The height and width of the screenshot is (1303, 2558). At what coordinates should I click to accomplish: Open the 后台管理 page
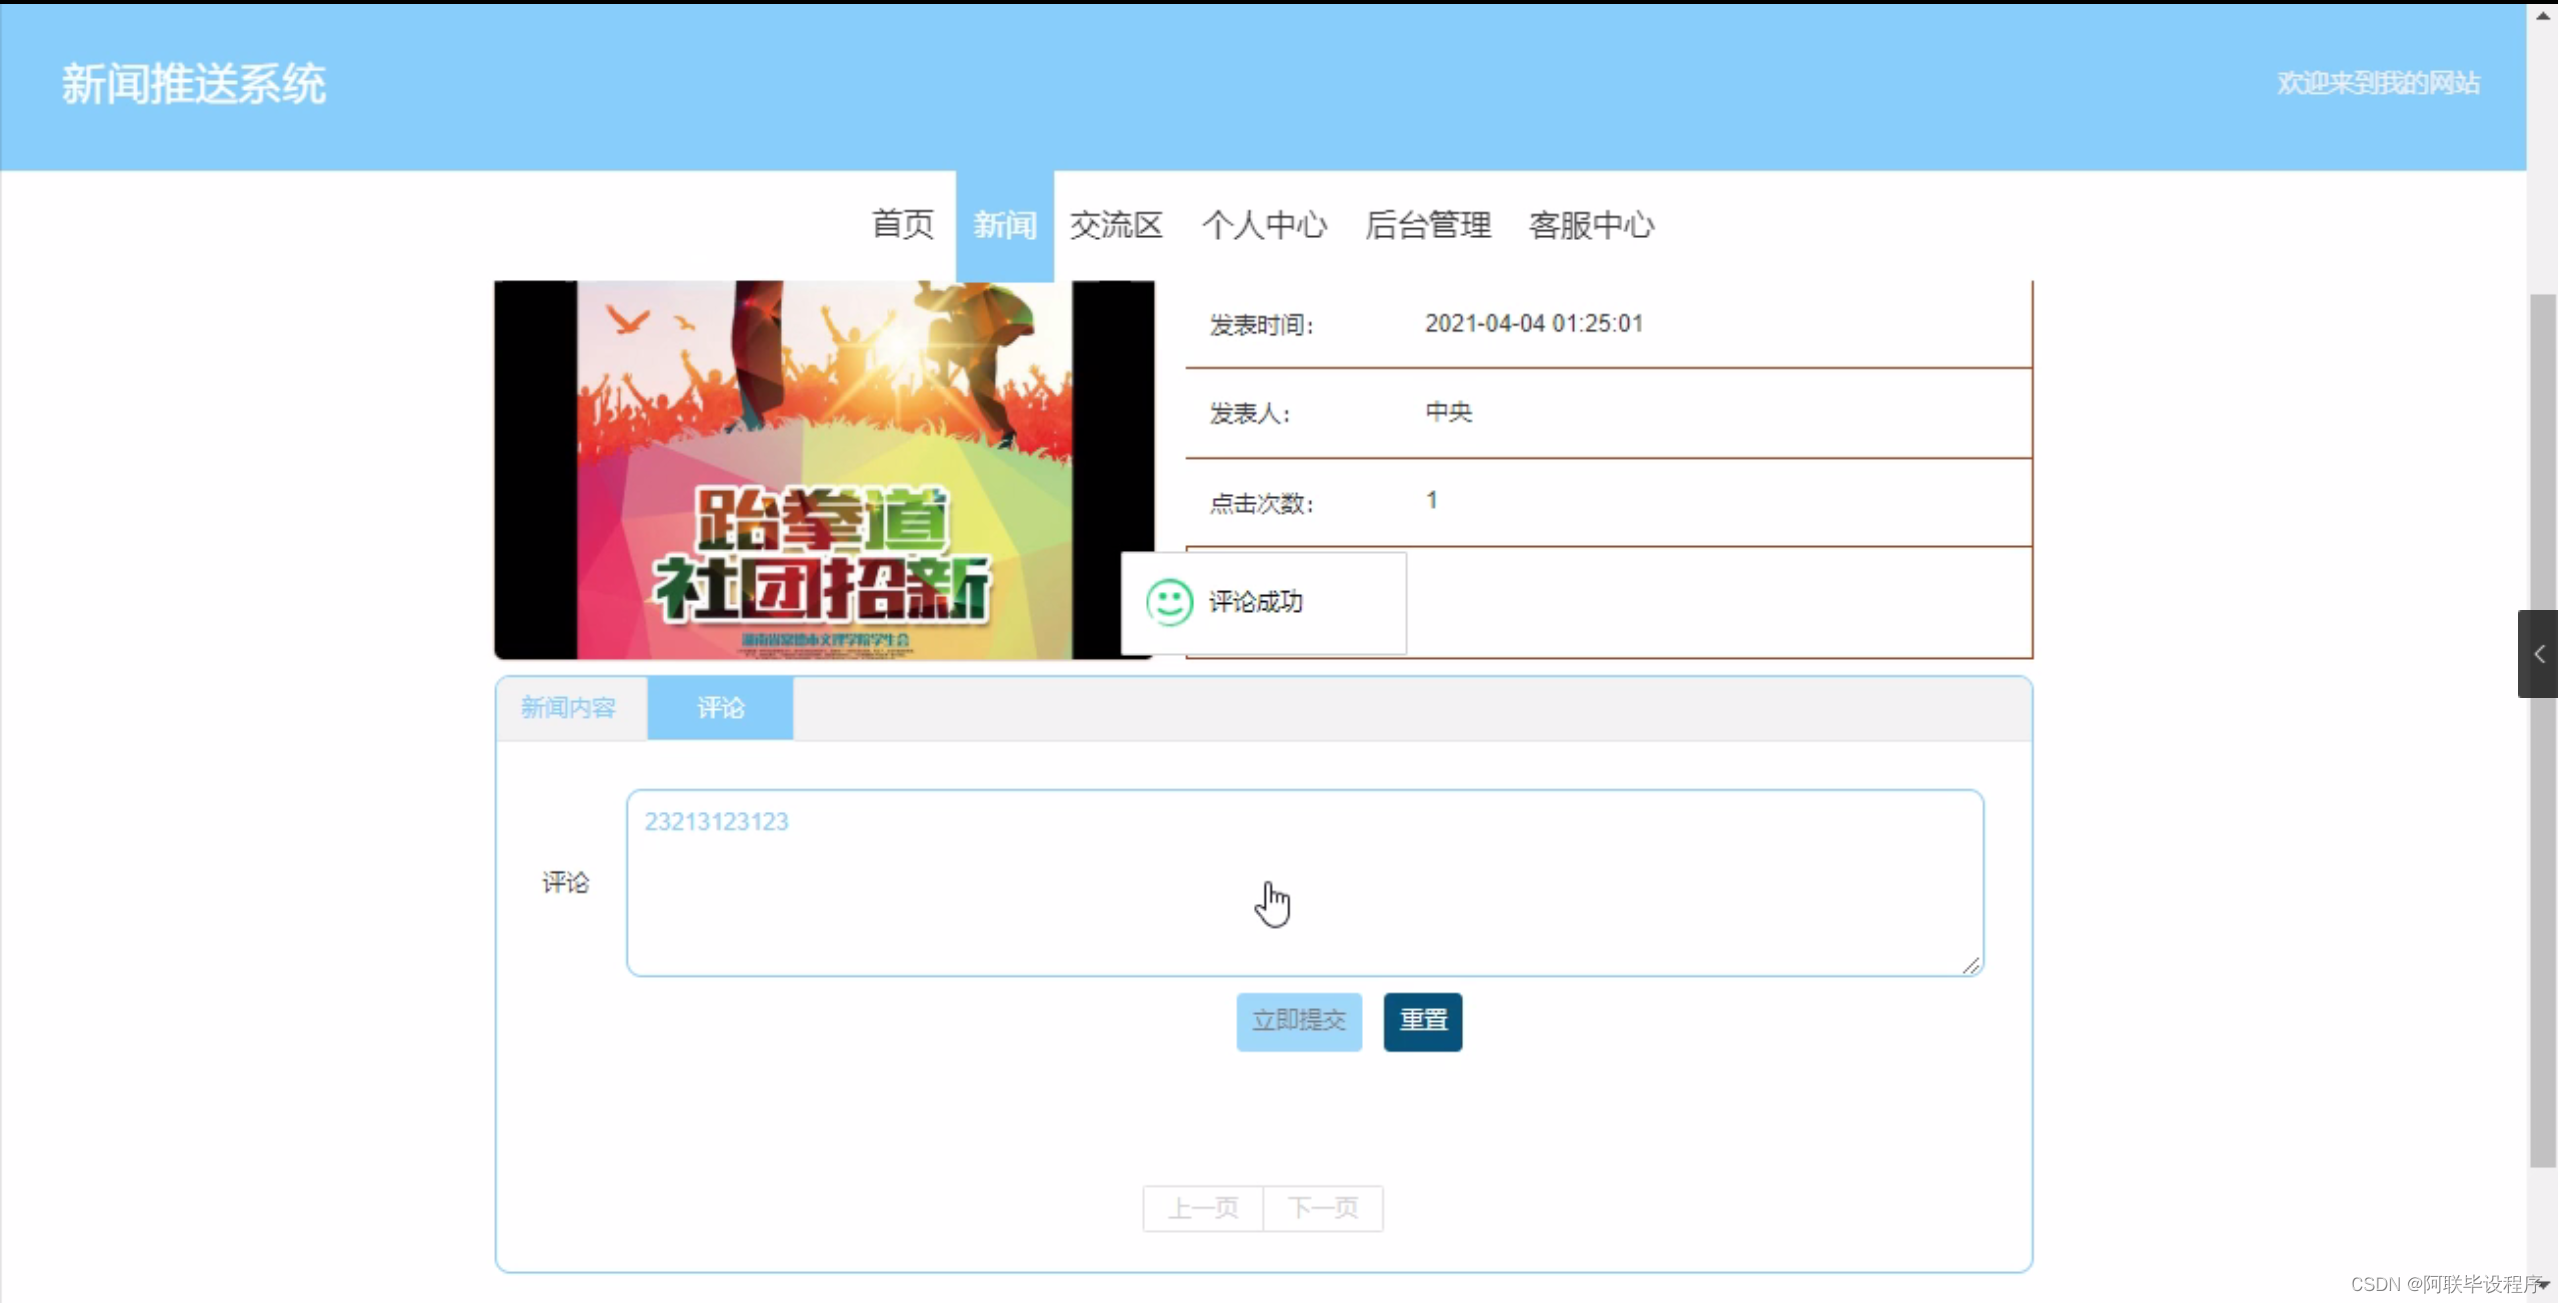point(1427,225)
